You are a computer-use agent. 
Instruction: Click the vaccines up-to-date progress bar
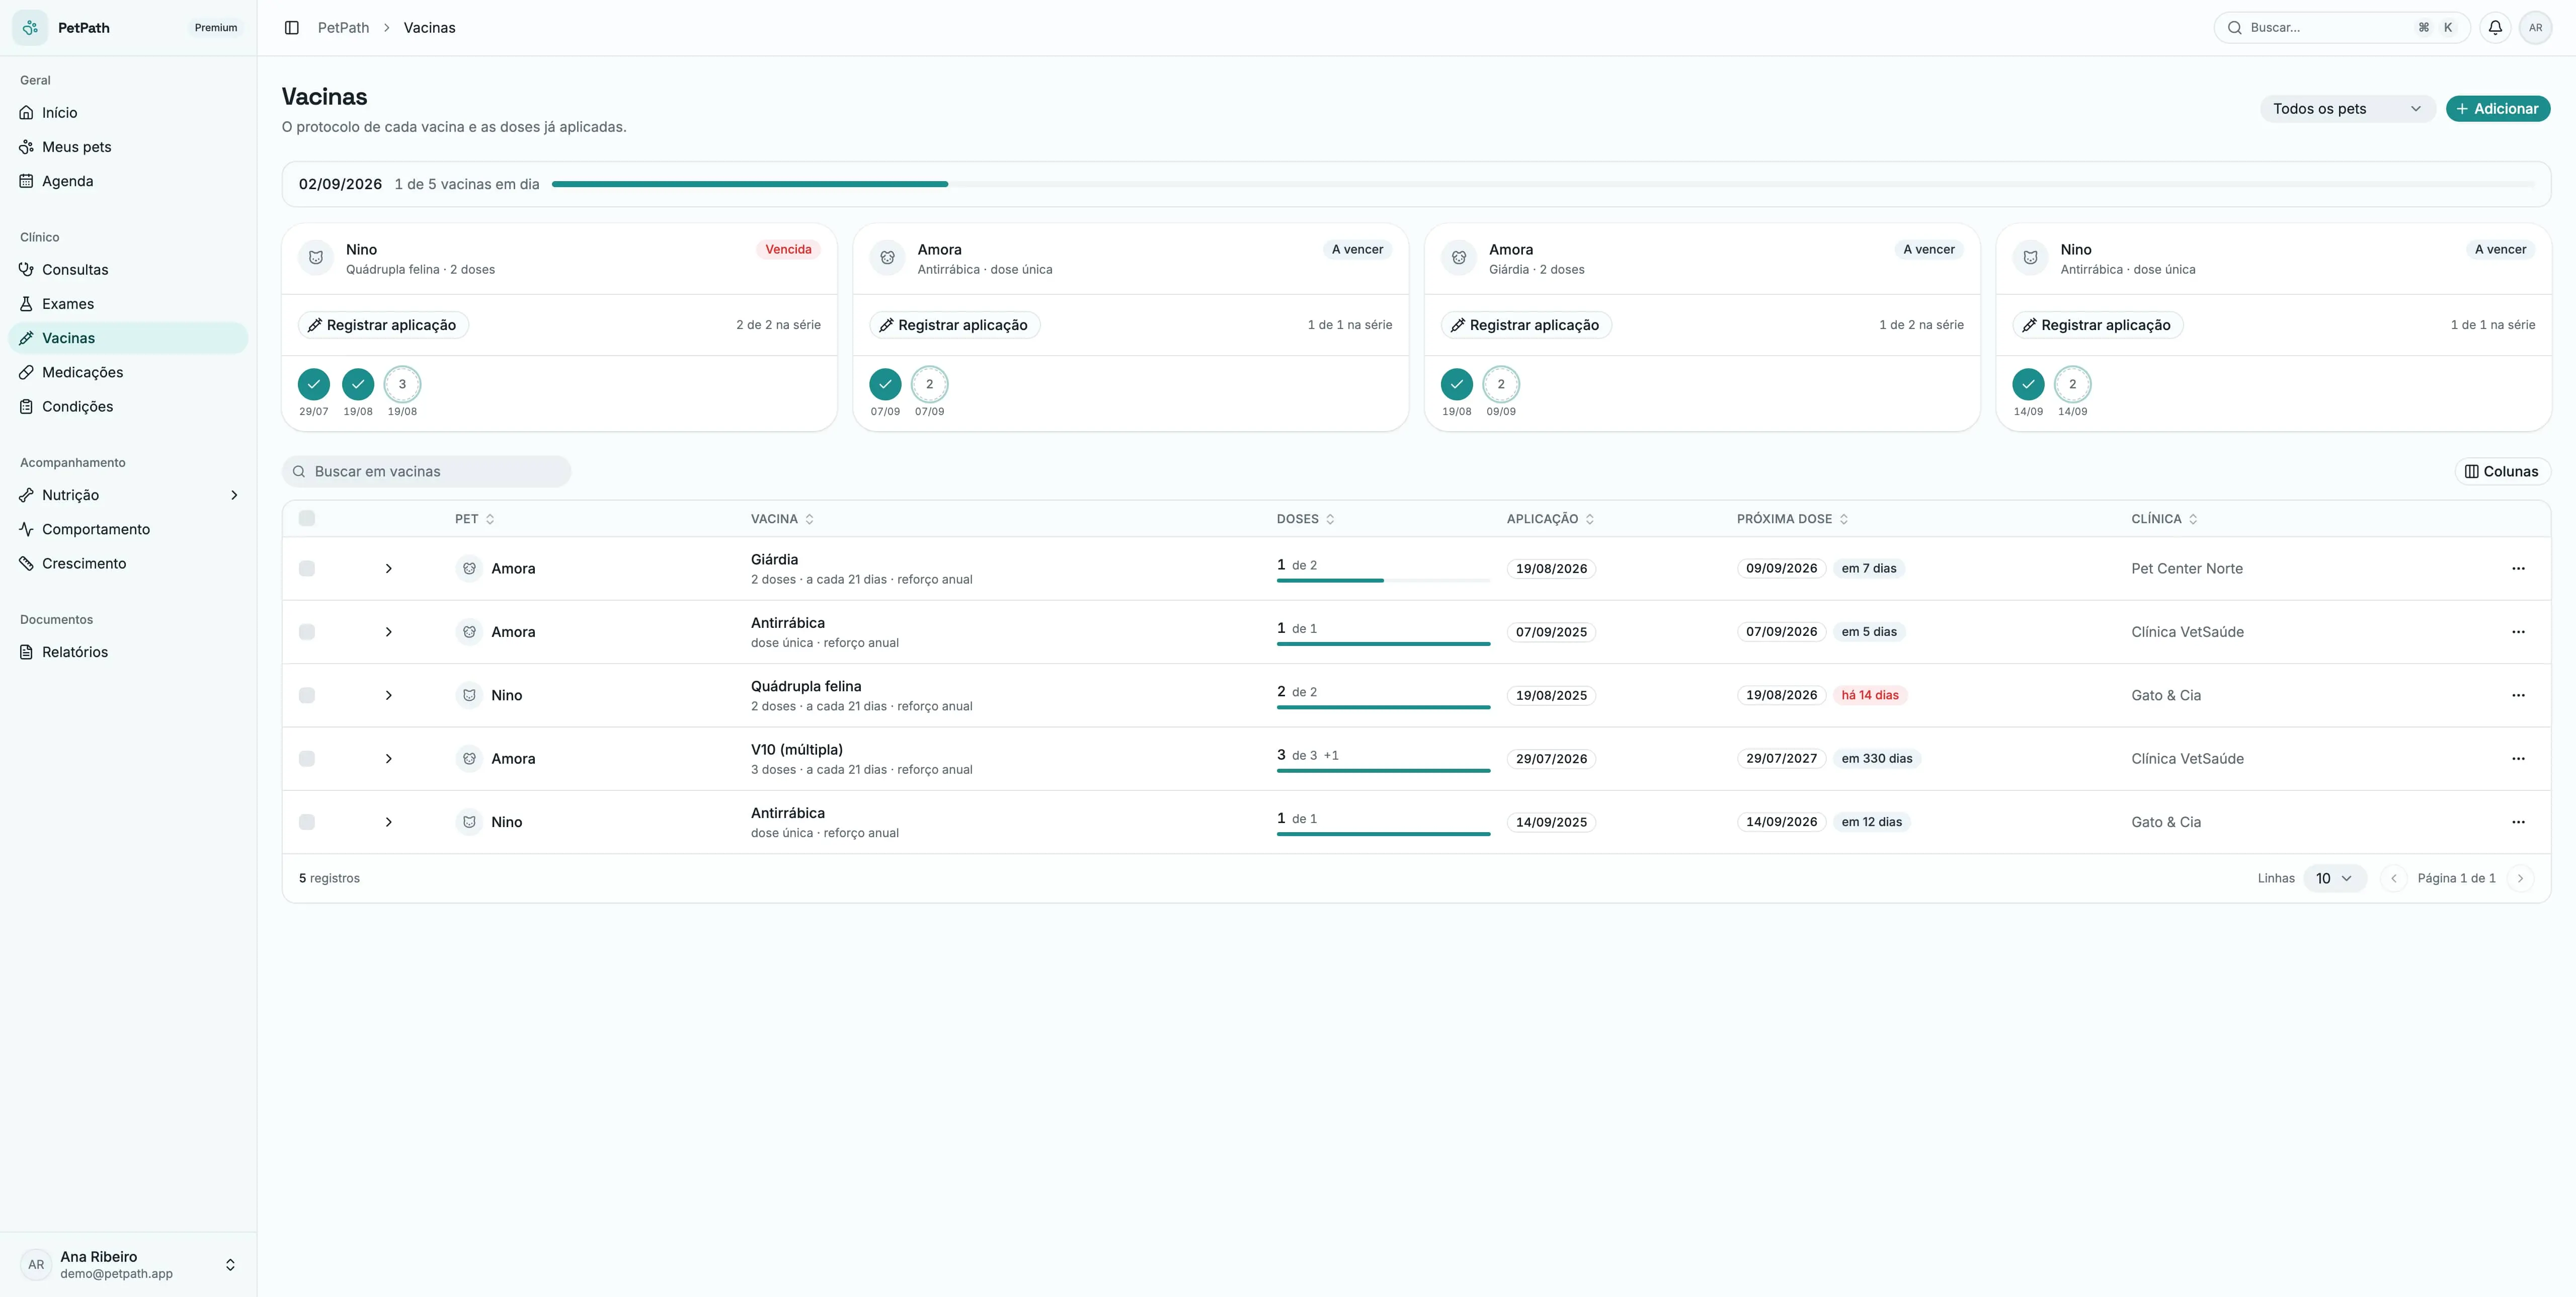pos(1543,184)
